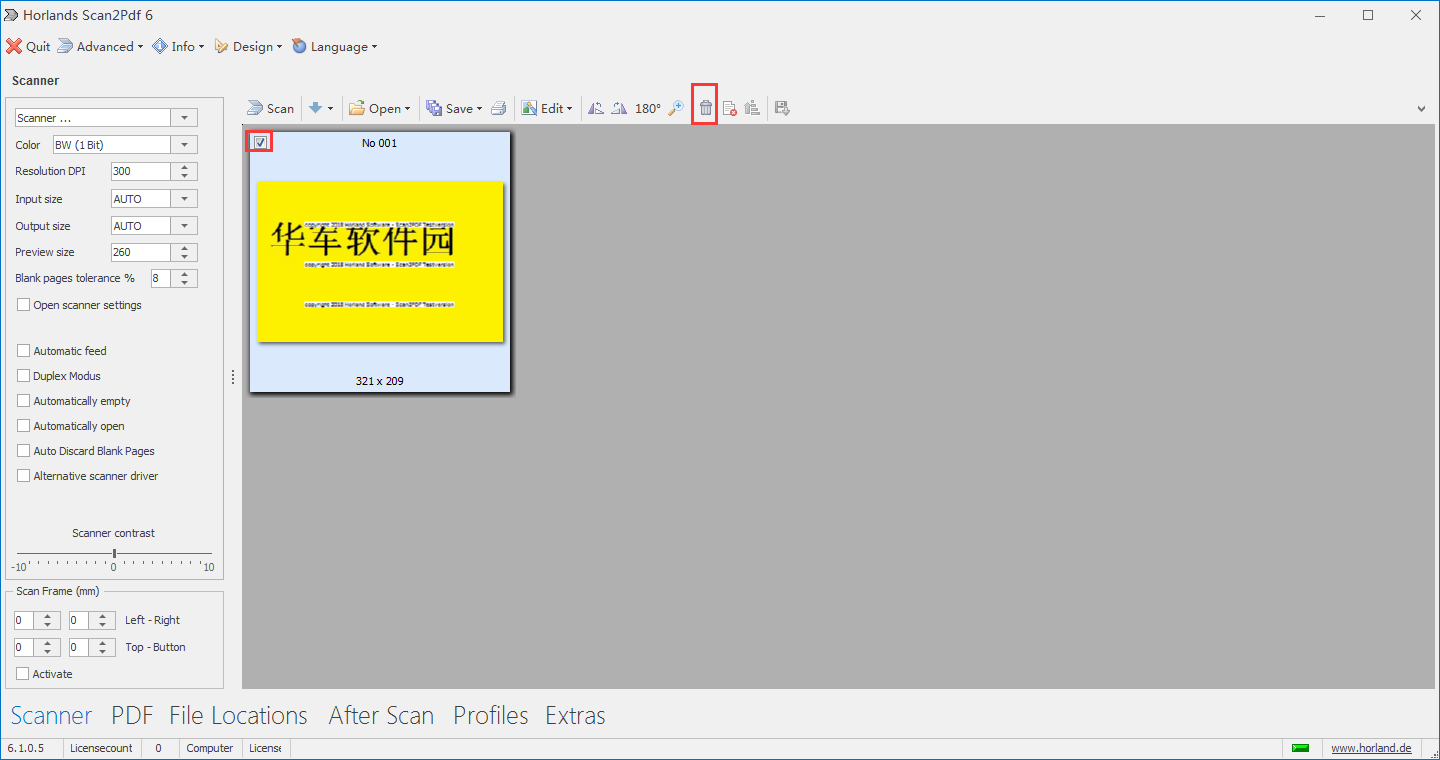Image resolution: width=1440 pixels, height=760 pixels.
Task: Expand the Input size dropdown
Action: [x=184, y=198]
